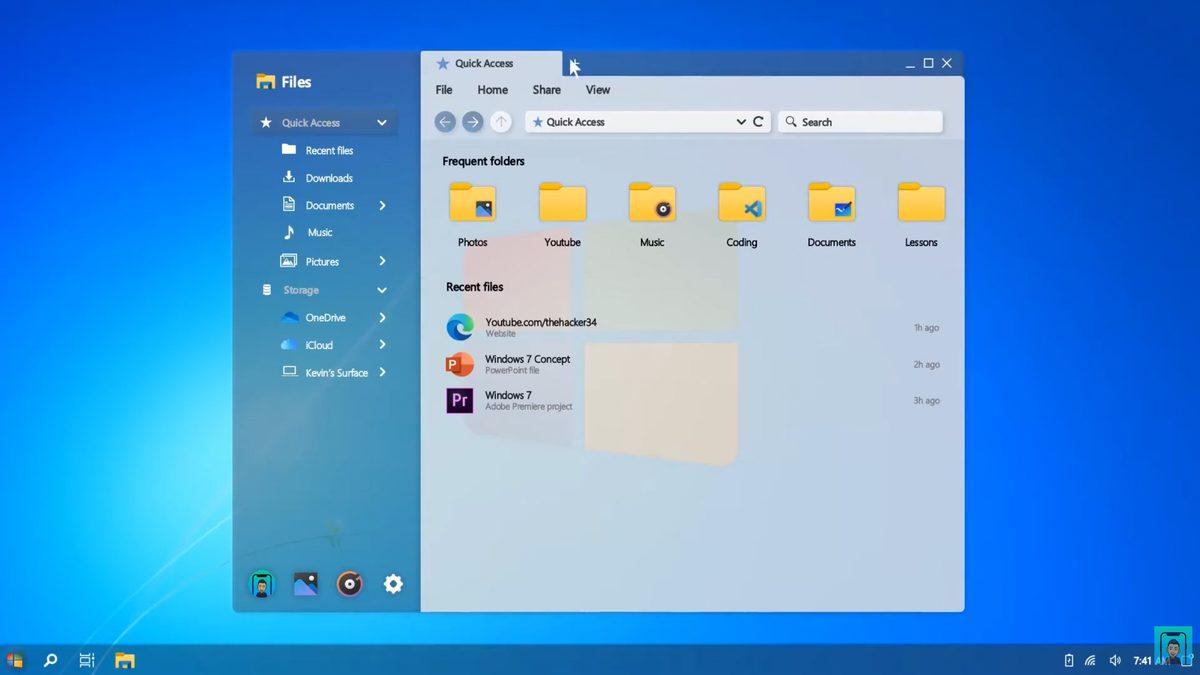Open the Windows 7 Concept PowerPoint file
The width and height of the screenshot is (1200, 675).
pyautogui.click(x=527, y=363)
